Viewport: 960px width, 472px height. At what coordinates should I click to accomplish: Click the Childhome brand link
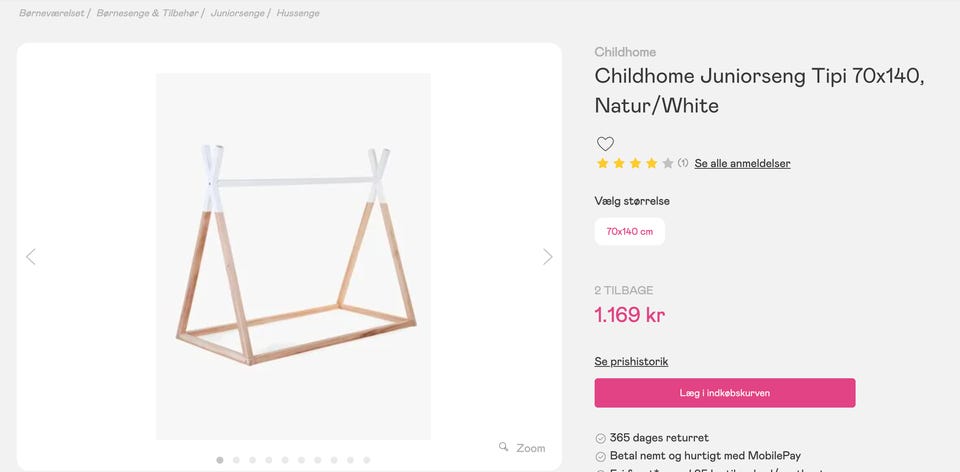(625, 52)
